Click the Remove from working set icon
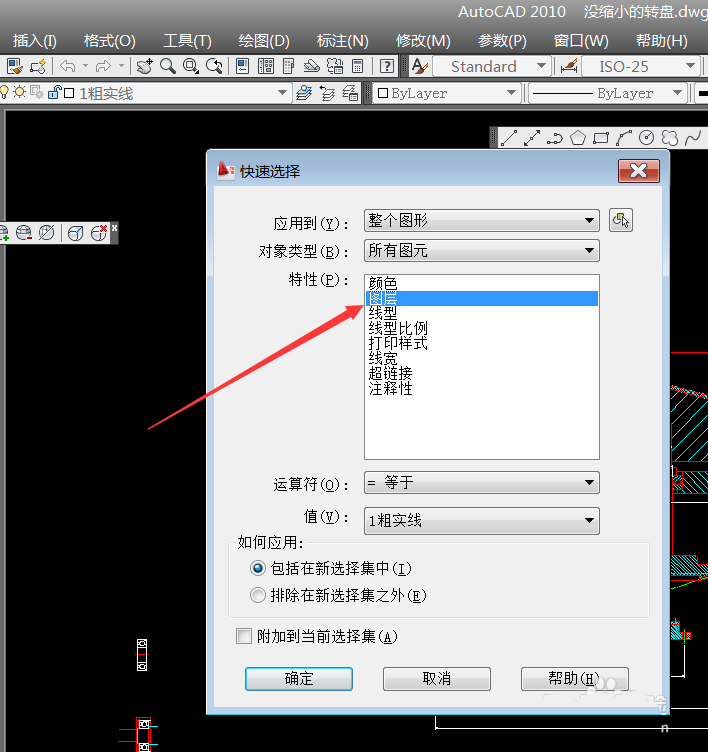 24,233
